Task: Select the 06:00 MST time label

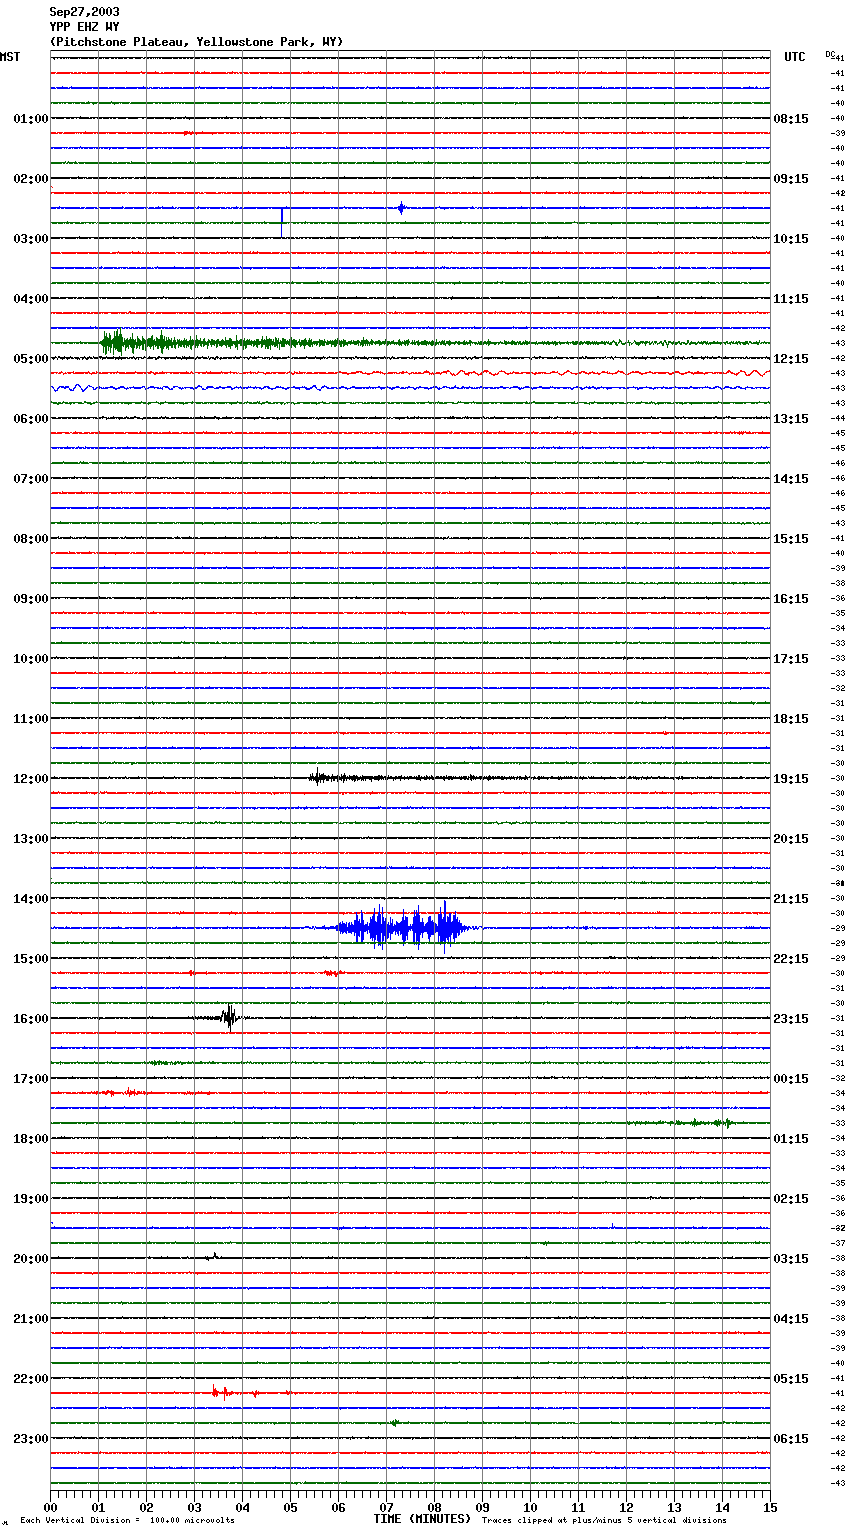Action: click(x=31, y=419)
